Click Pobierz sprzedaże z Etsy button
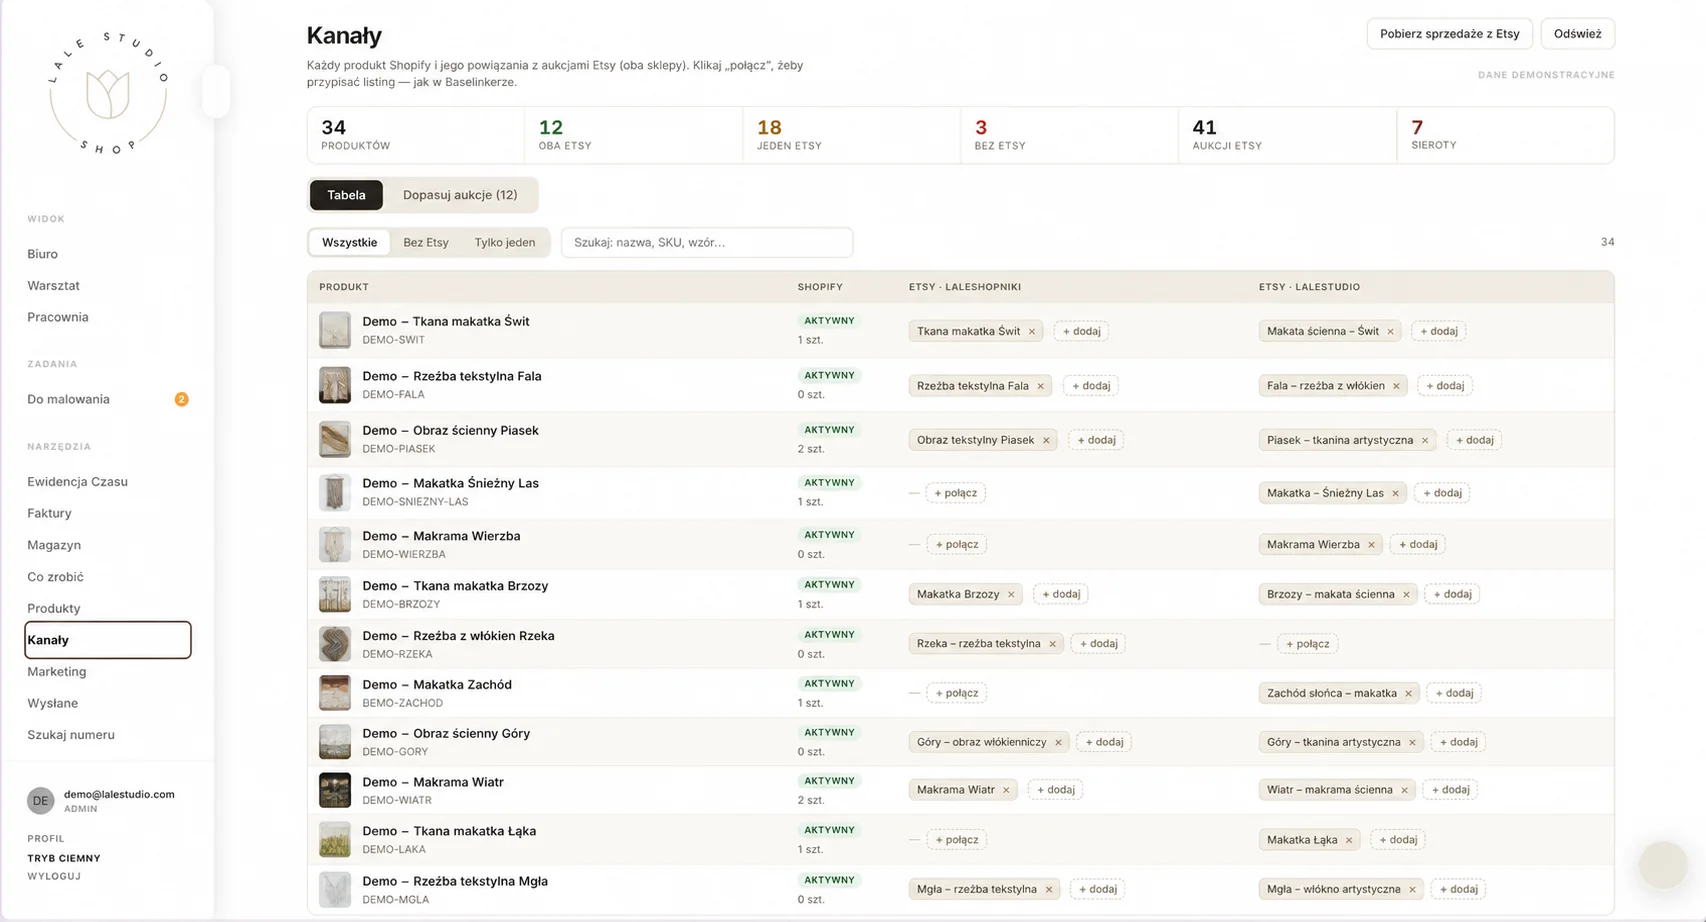The width and height of the screenshot is (1706, 922). tap(1449, 34)
